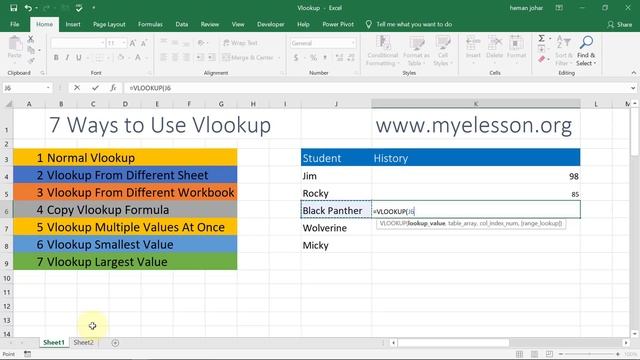Image resolution: width=640 pixels, height=360 pixels.
Task: Open the font name dropdown
Action: (x=102, y=43)
